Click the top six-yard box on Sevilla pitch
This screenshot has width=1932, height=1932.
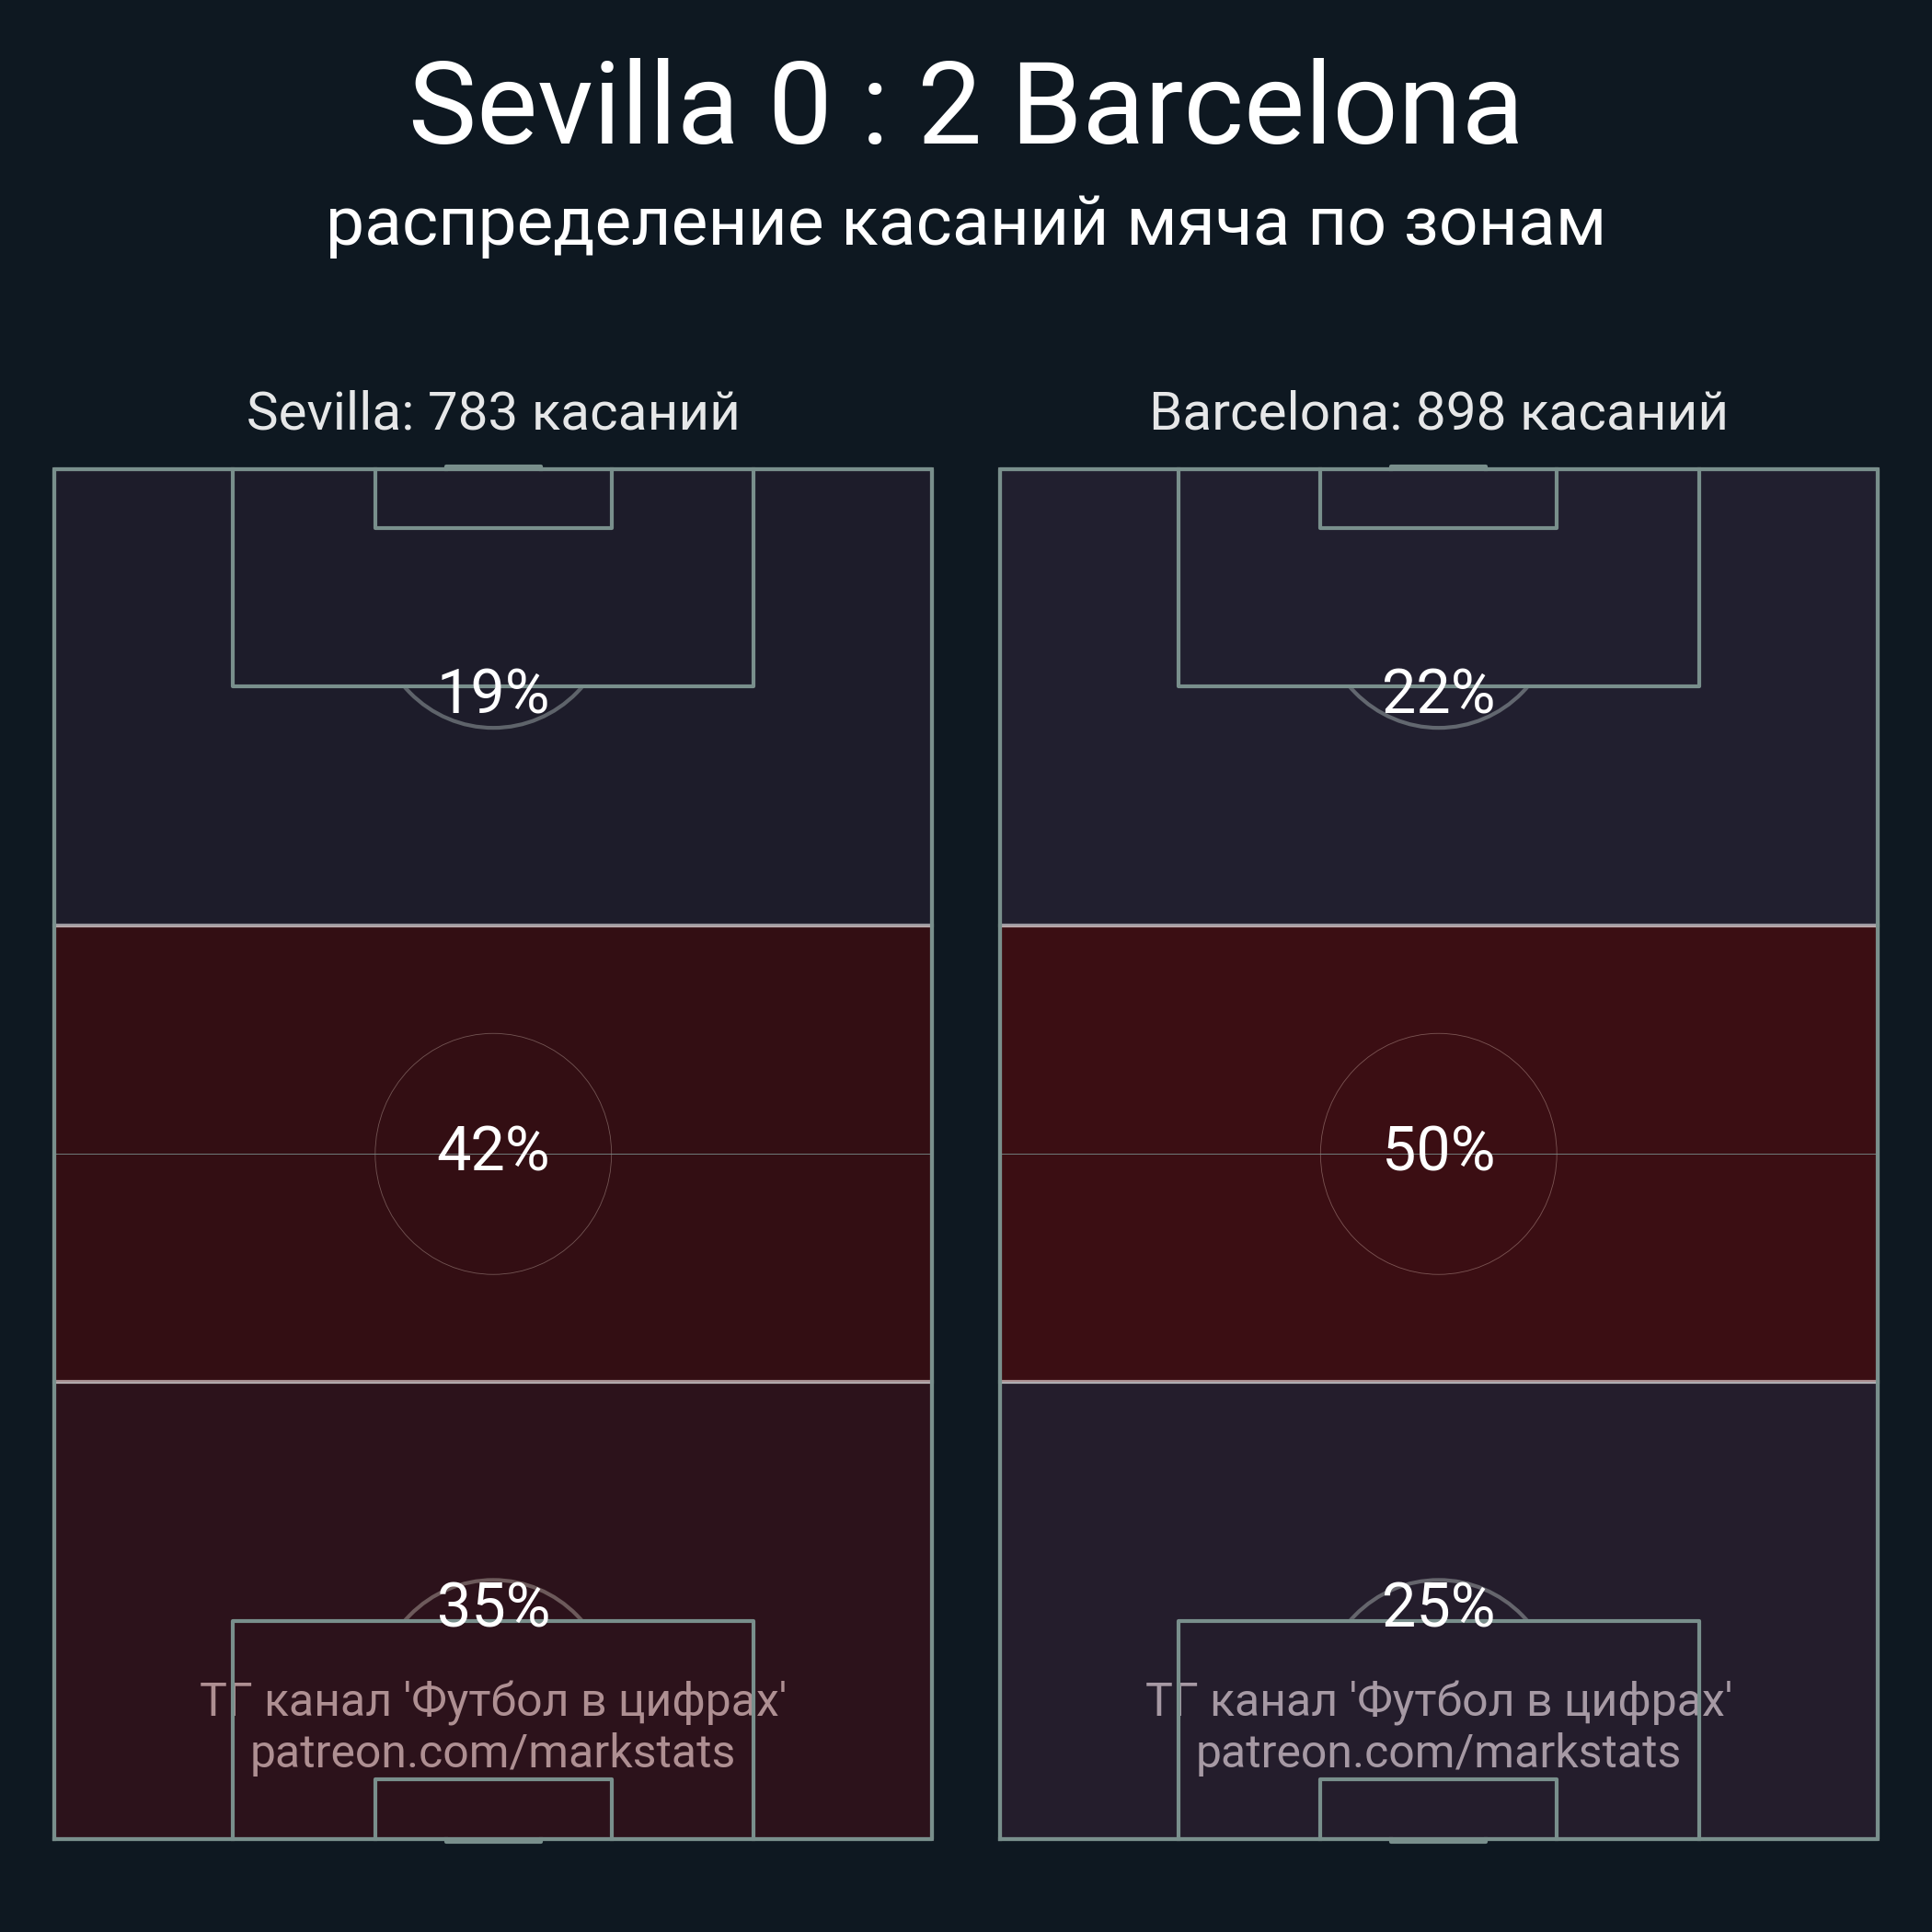click(493, 498)
